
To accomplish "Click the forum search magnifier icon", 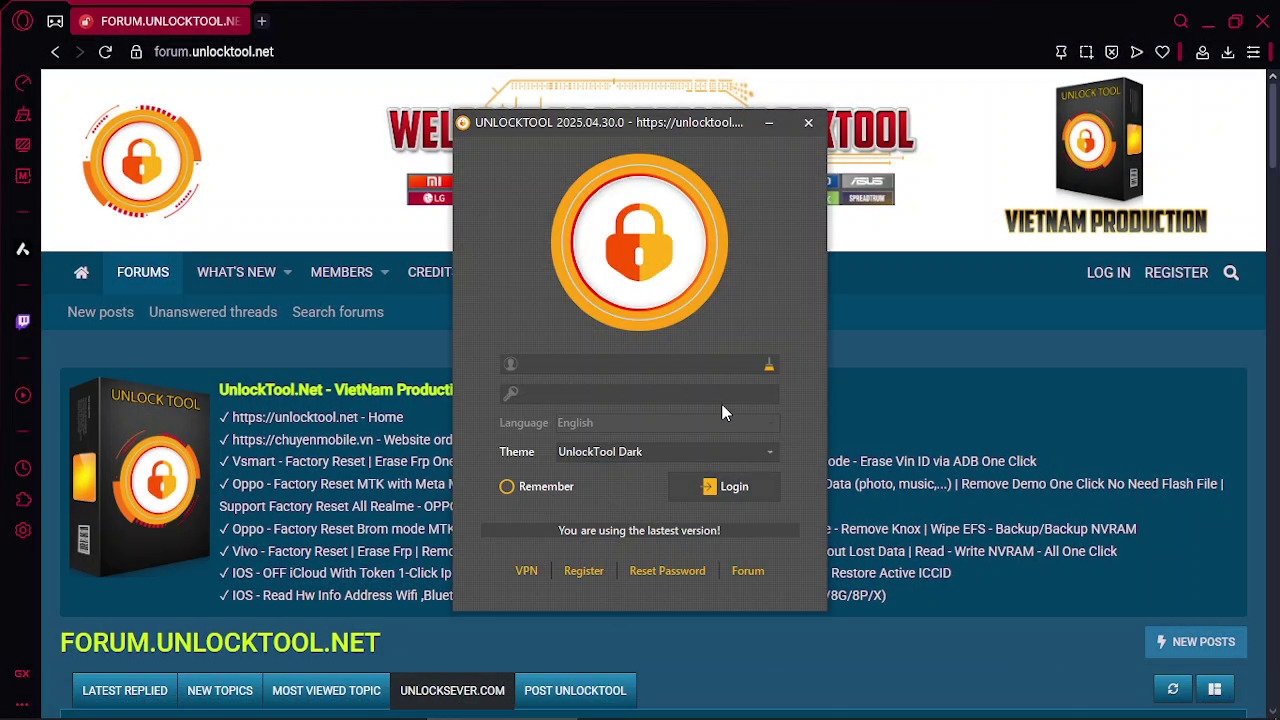I will point(1231,272).
